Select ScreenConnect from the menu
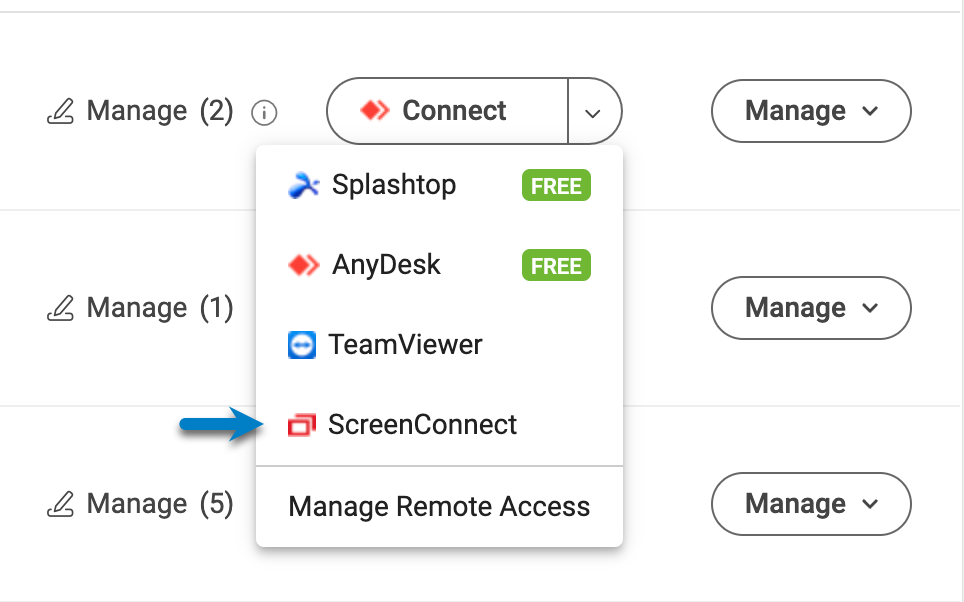The height and width of the screenshot is (602, 964). tap(422, 424)
